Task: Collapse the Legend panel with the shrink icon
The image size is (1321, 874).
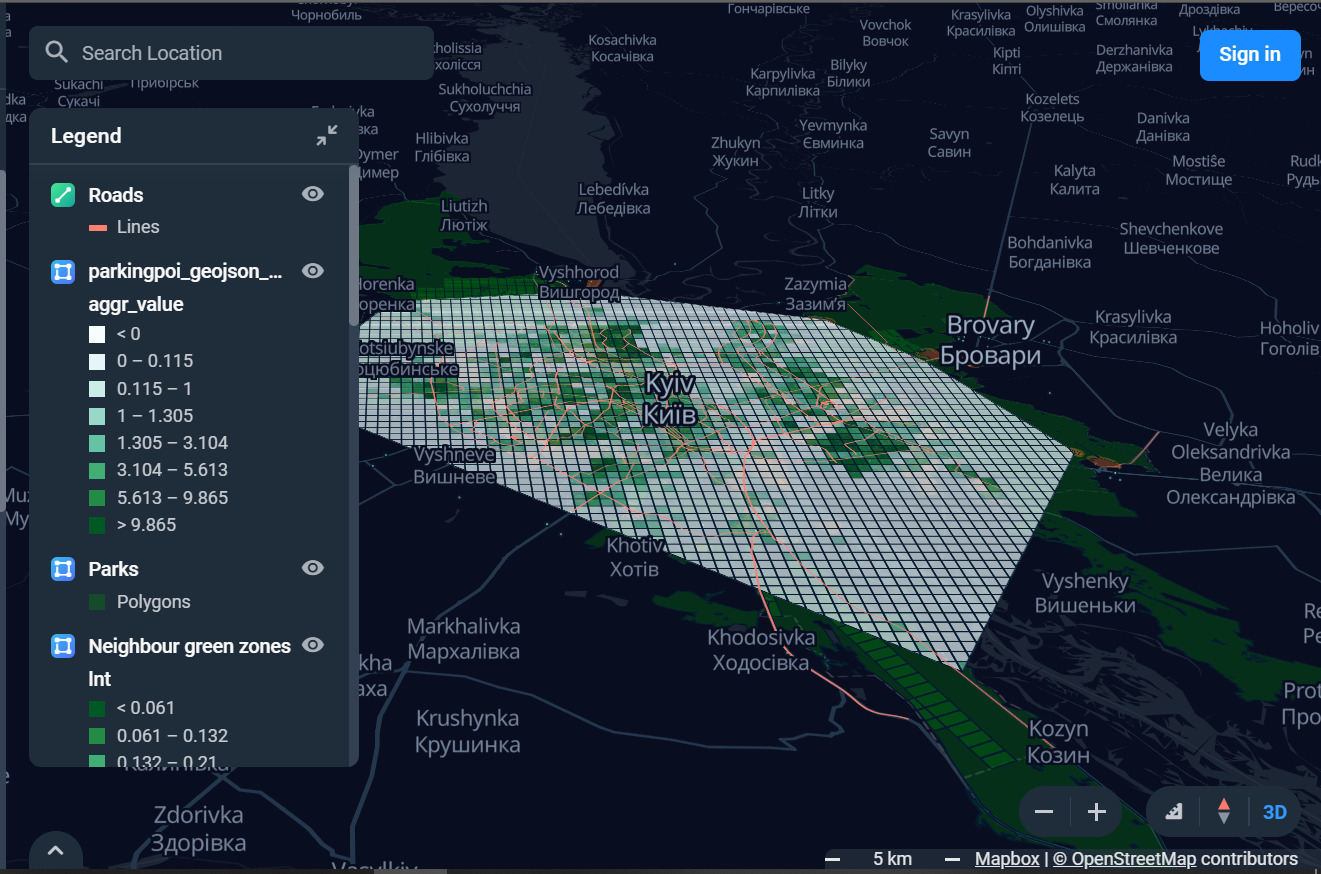Action: (x=326, y=136)
